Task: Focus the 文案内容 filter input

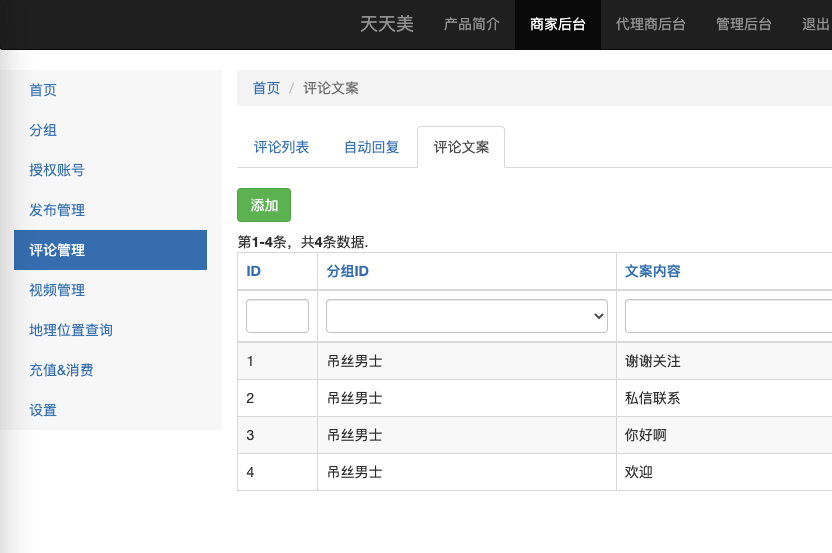Action: (x=728, y=316)
